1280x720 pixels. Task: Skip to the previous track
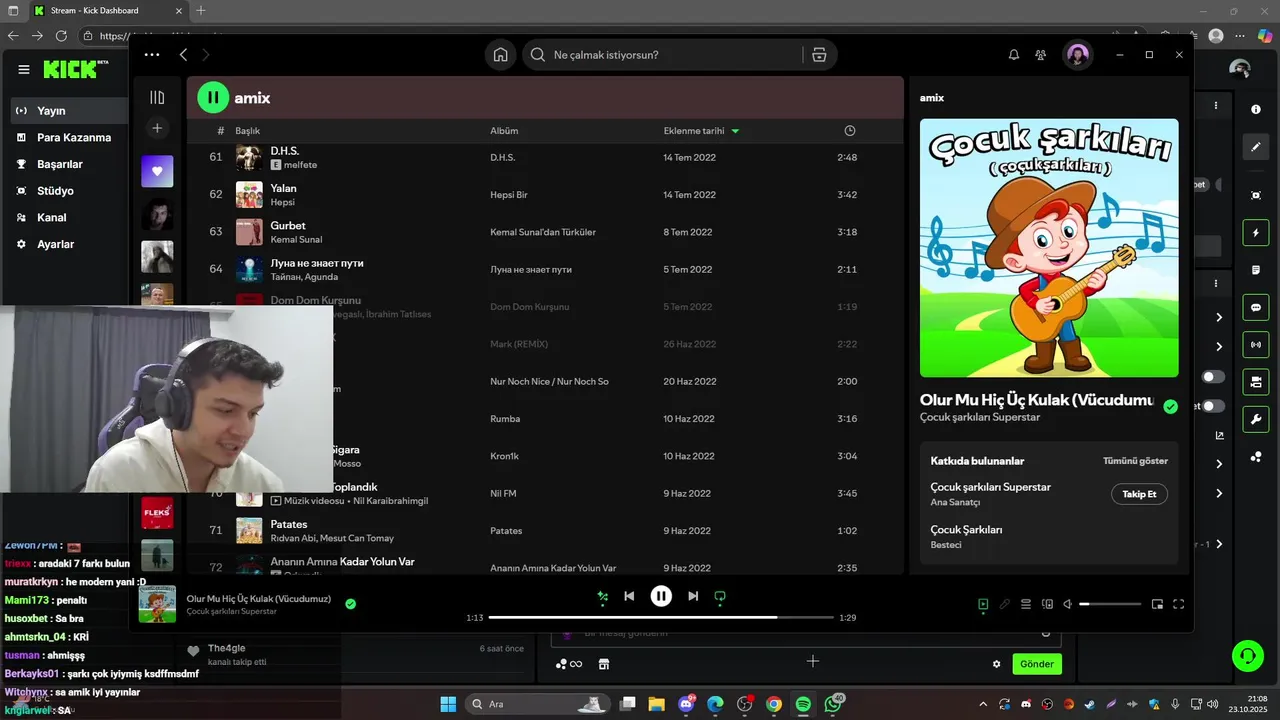pyautogui.click(x=629, y=596)
